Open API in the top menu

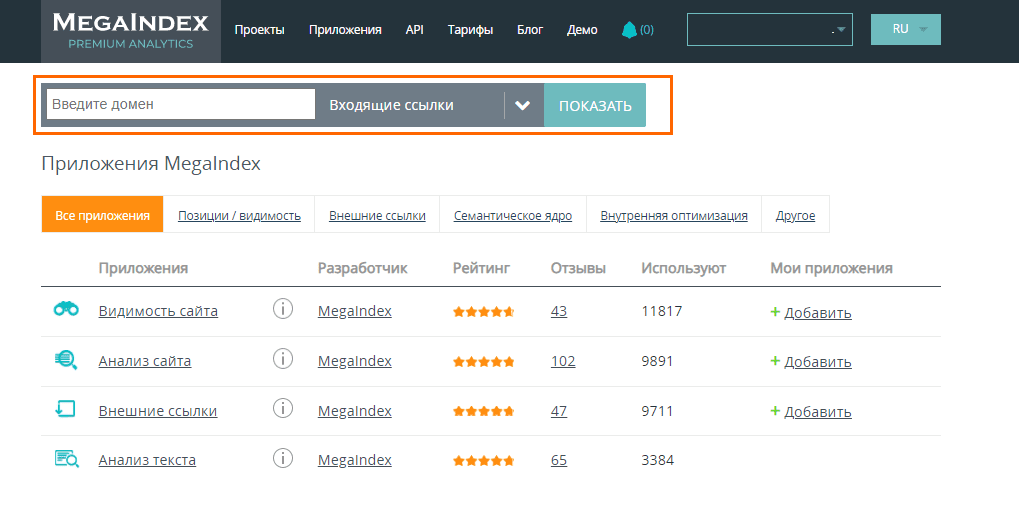[x=415, y=30]
